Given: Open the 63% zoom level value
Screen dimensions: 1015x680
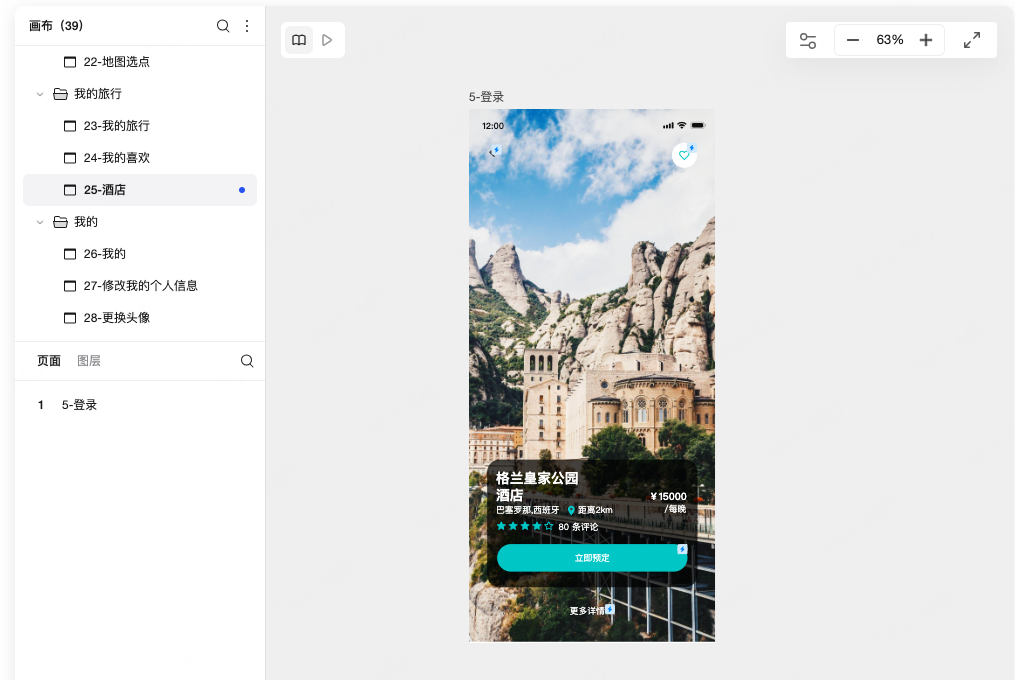Looking at the screenshot, I should click(889, 40).
